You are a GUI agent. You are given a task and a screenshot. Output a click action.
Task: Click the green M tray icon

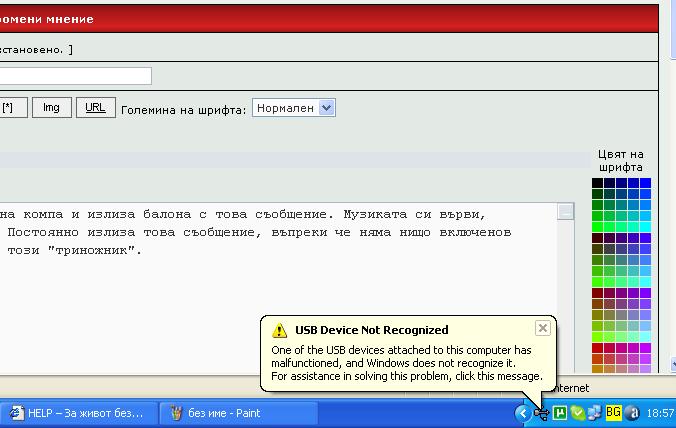(560, 412)
